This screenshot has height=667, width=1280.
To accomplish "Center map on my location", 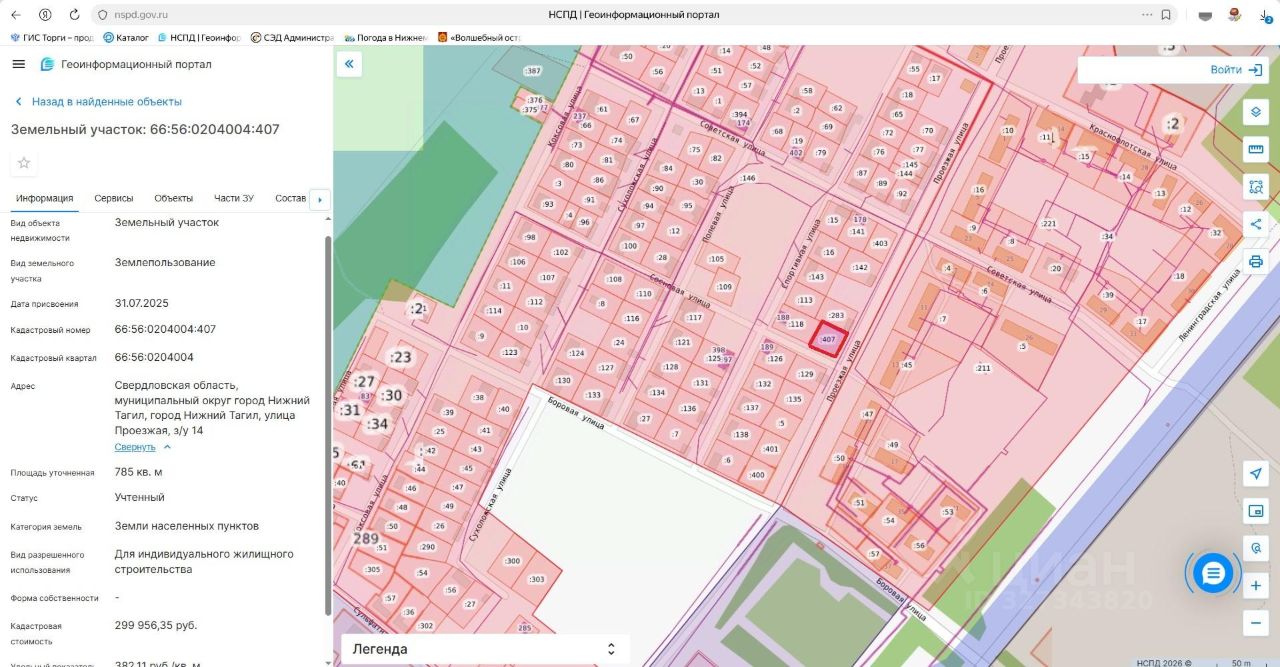I will [1256, 474].
